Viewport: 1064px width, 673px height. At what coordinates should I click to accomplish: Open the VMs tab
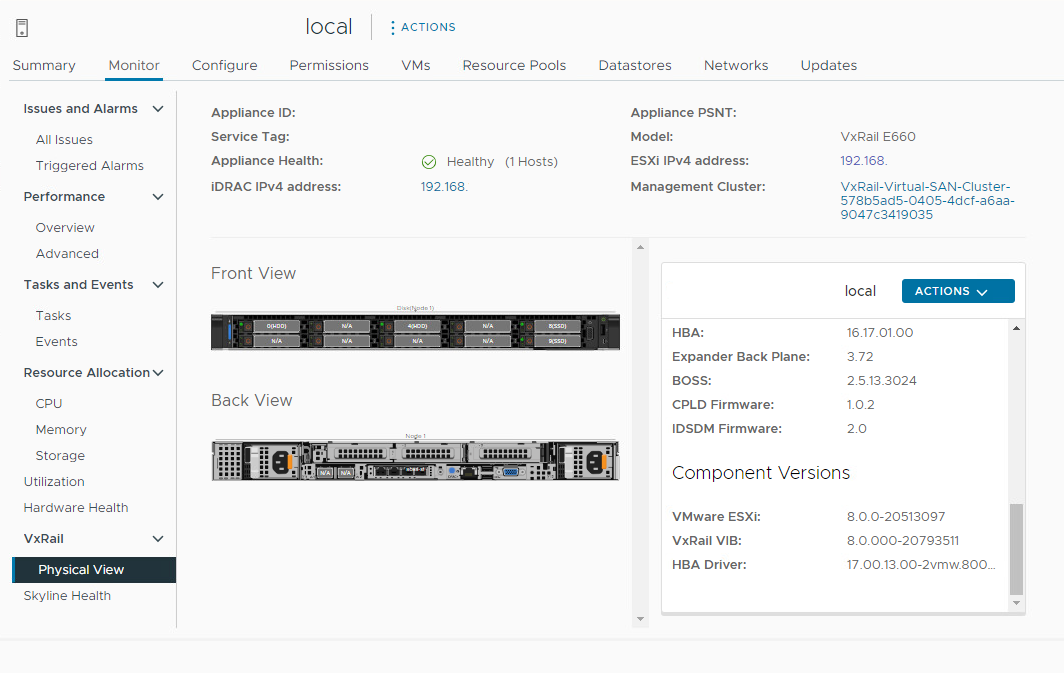[x=415, y=65]
